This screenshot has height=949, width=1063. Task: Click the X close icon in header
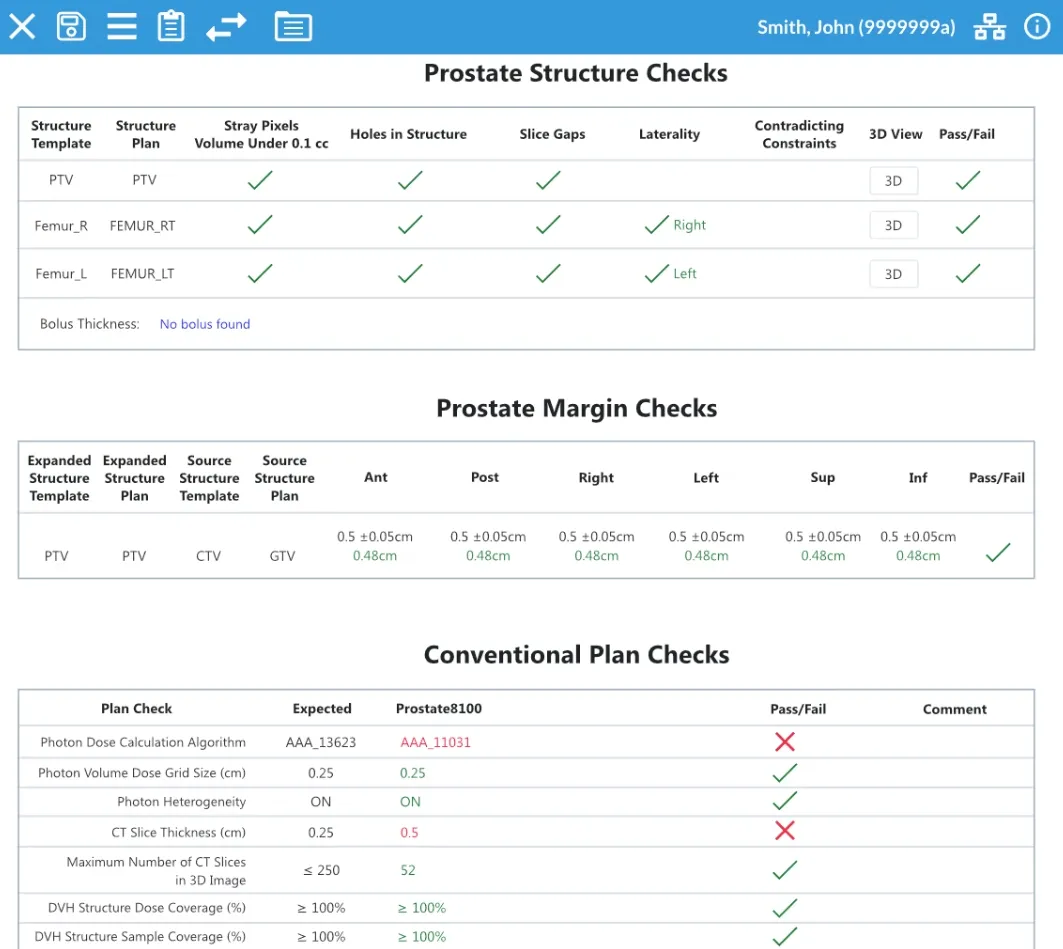pyautogui.click(x=22, y=26)
